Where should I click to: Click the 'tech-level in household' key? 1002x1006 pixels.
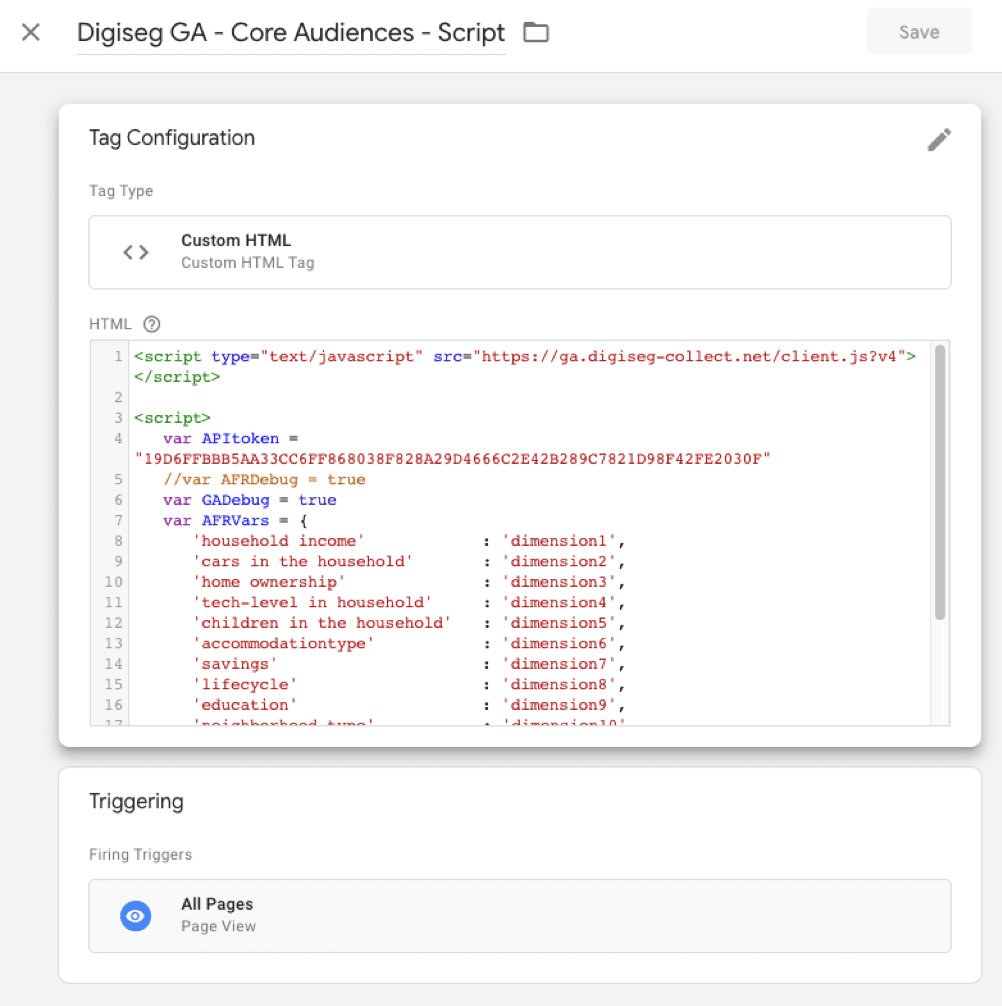pyautogui.click(x=312, y=603)
